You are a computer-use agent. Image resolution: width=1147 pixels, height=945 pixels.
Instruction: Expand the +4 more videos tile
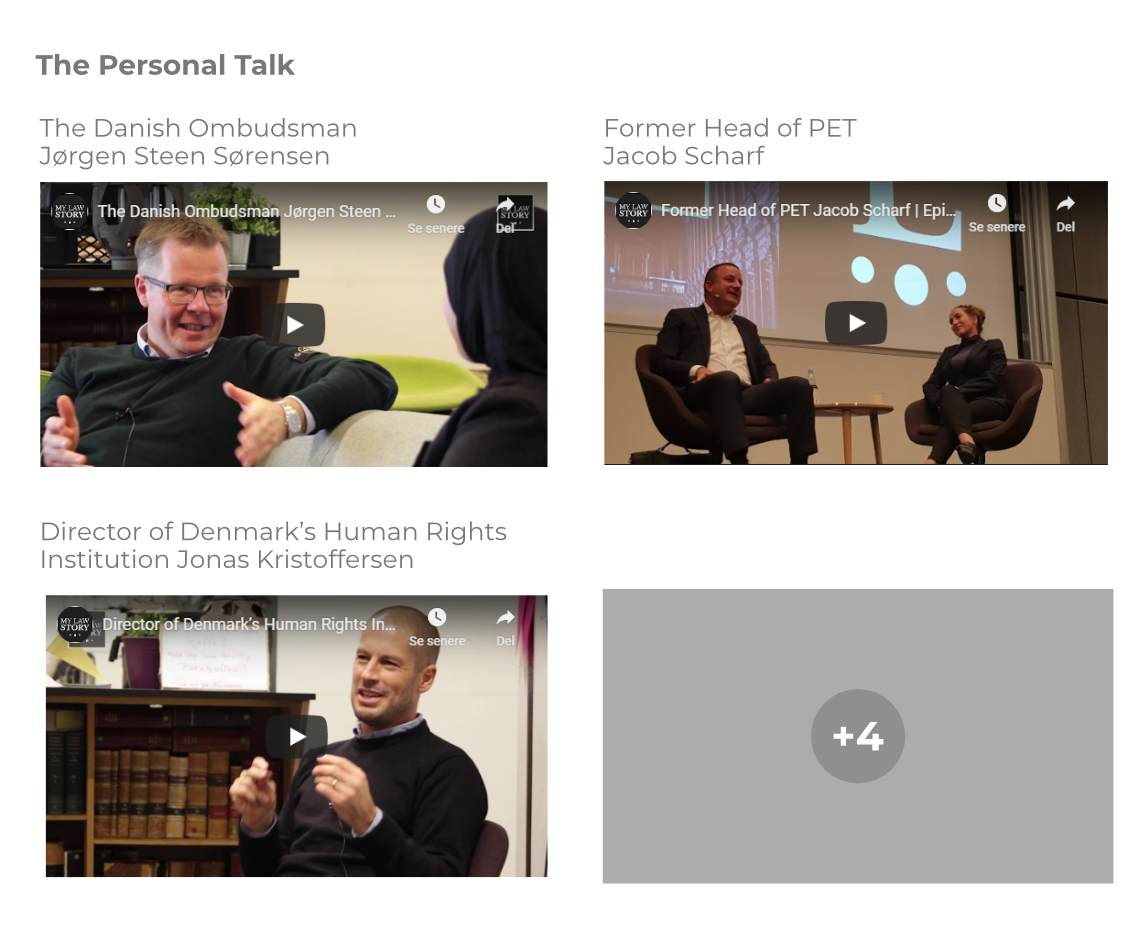coord(858,736)
